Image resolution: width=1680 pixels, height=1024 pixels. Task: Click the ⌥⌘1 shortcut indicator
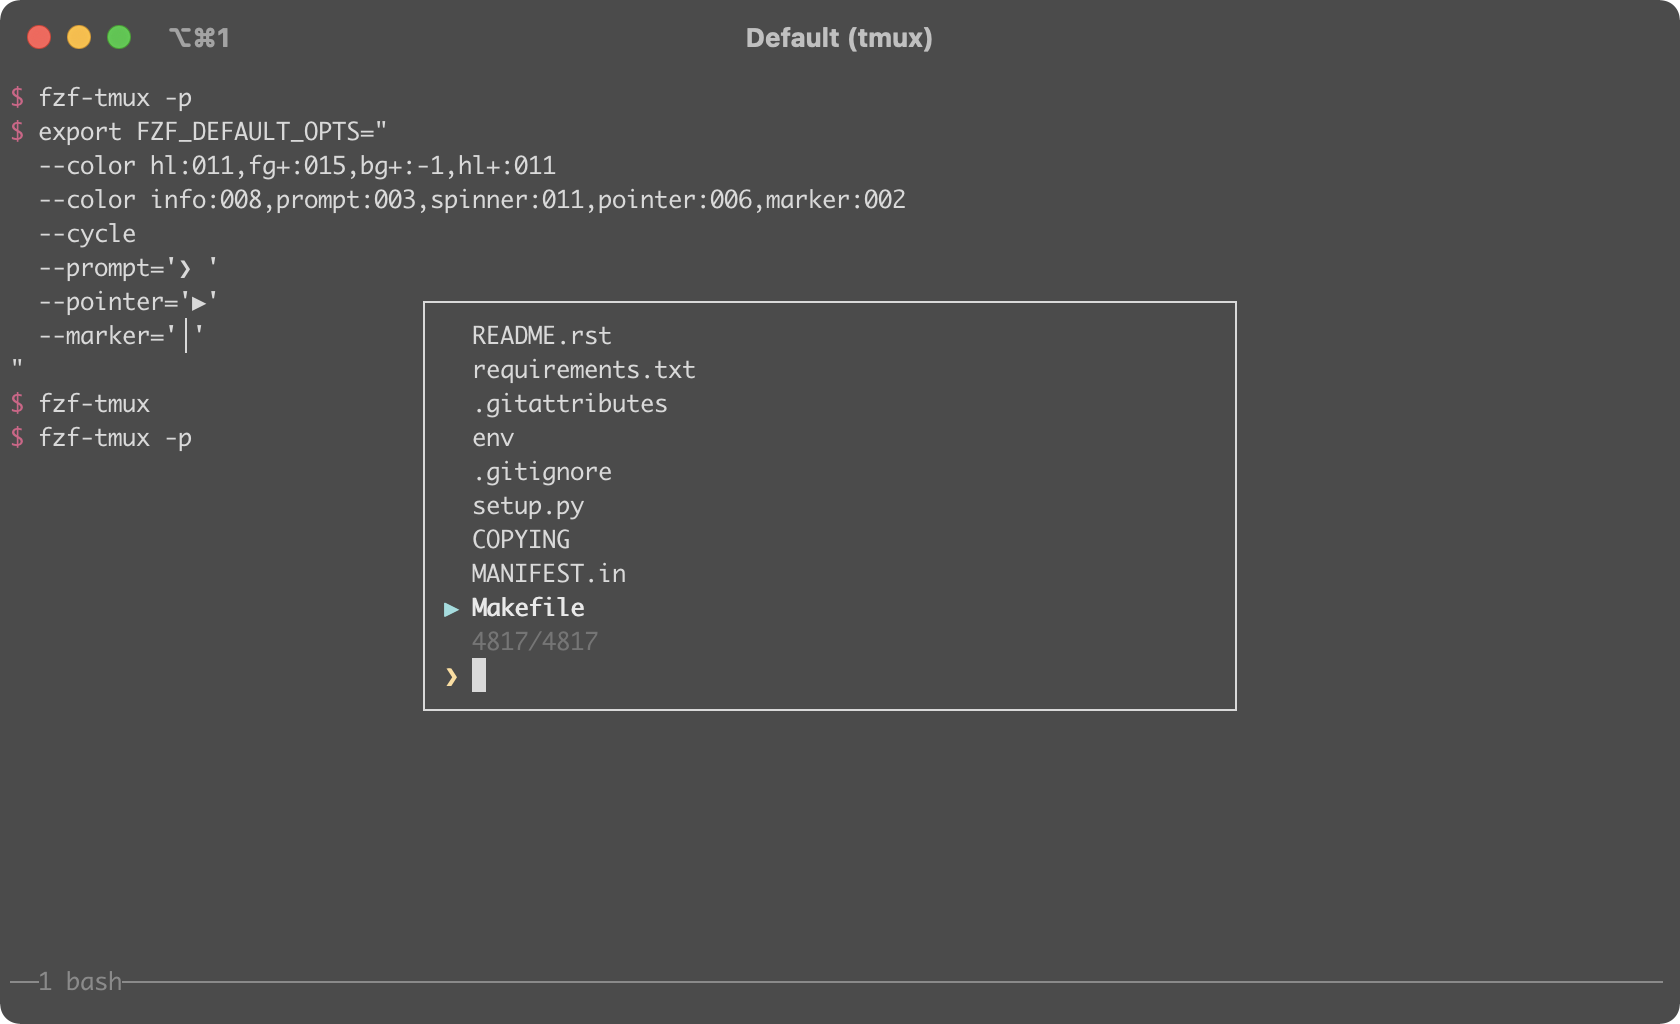click(200, 38)
